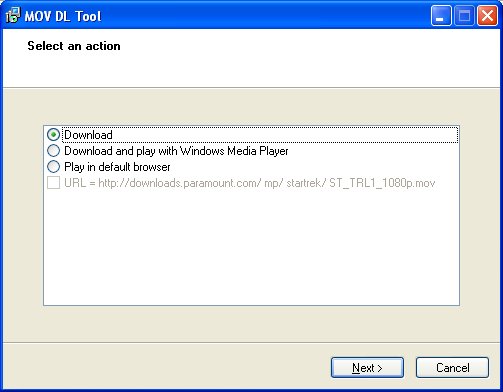
Task: Minimize the MOV DL Tool window
Action: pyautogui.click(x=441, y=15)
